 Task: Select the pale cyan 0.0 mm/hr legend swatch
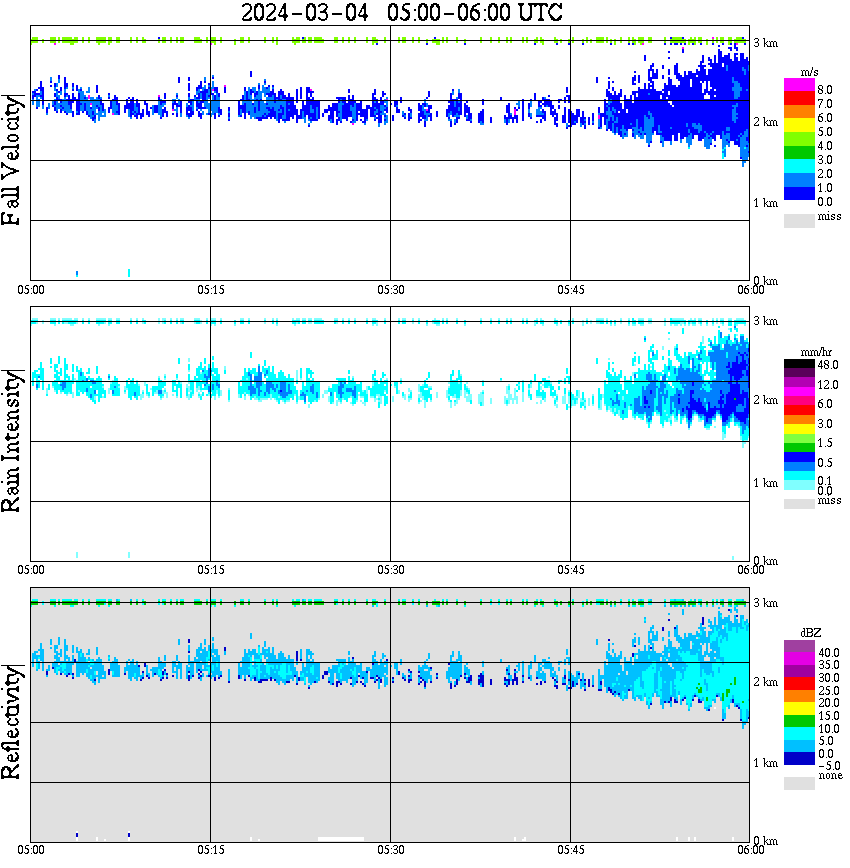[799, 485]
